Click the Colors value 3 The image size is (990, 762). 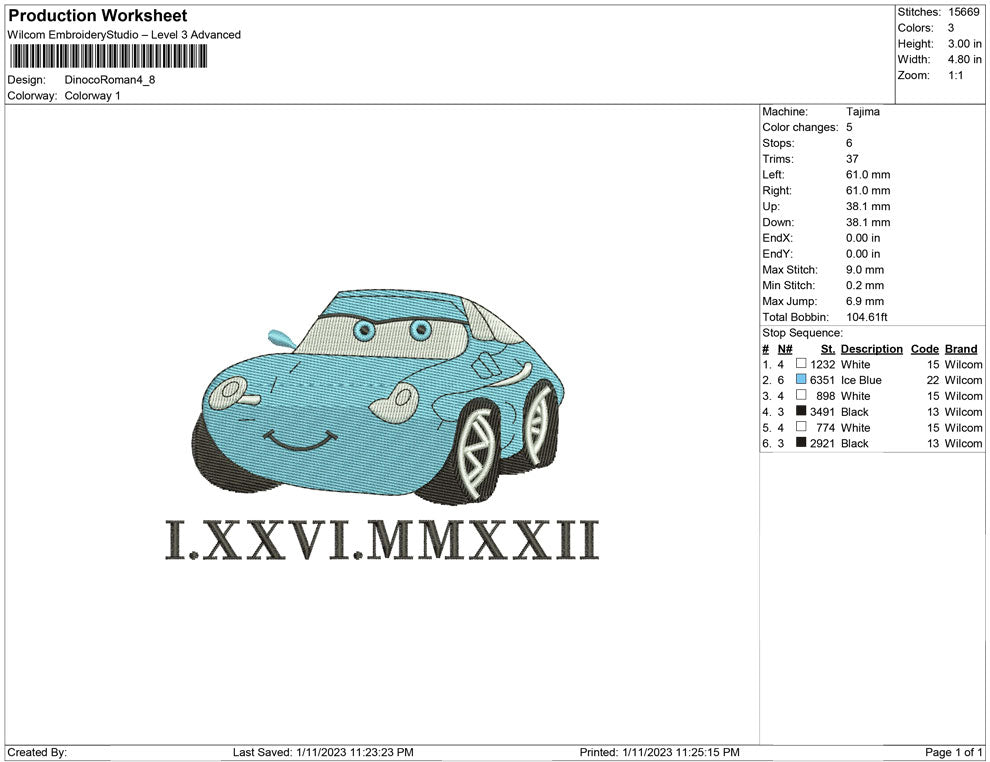(x=951, y=28)
